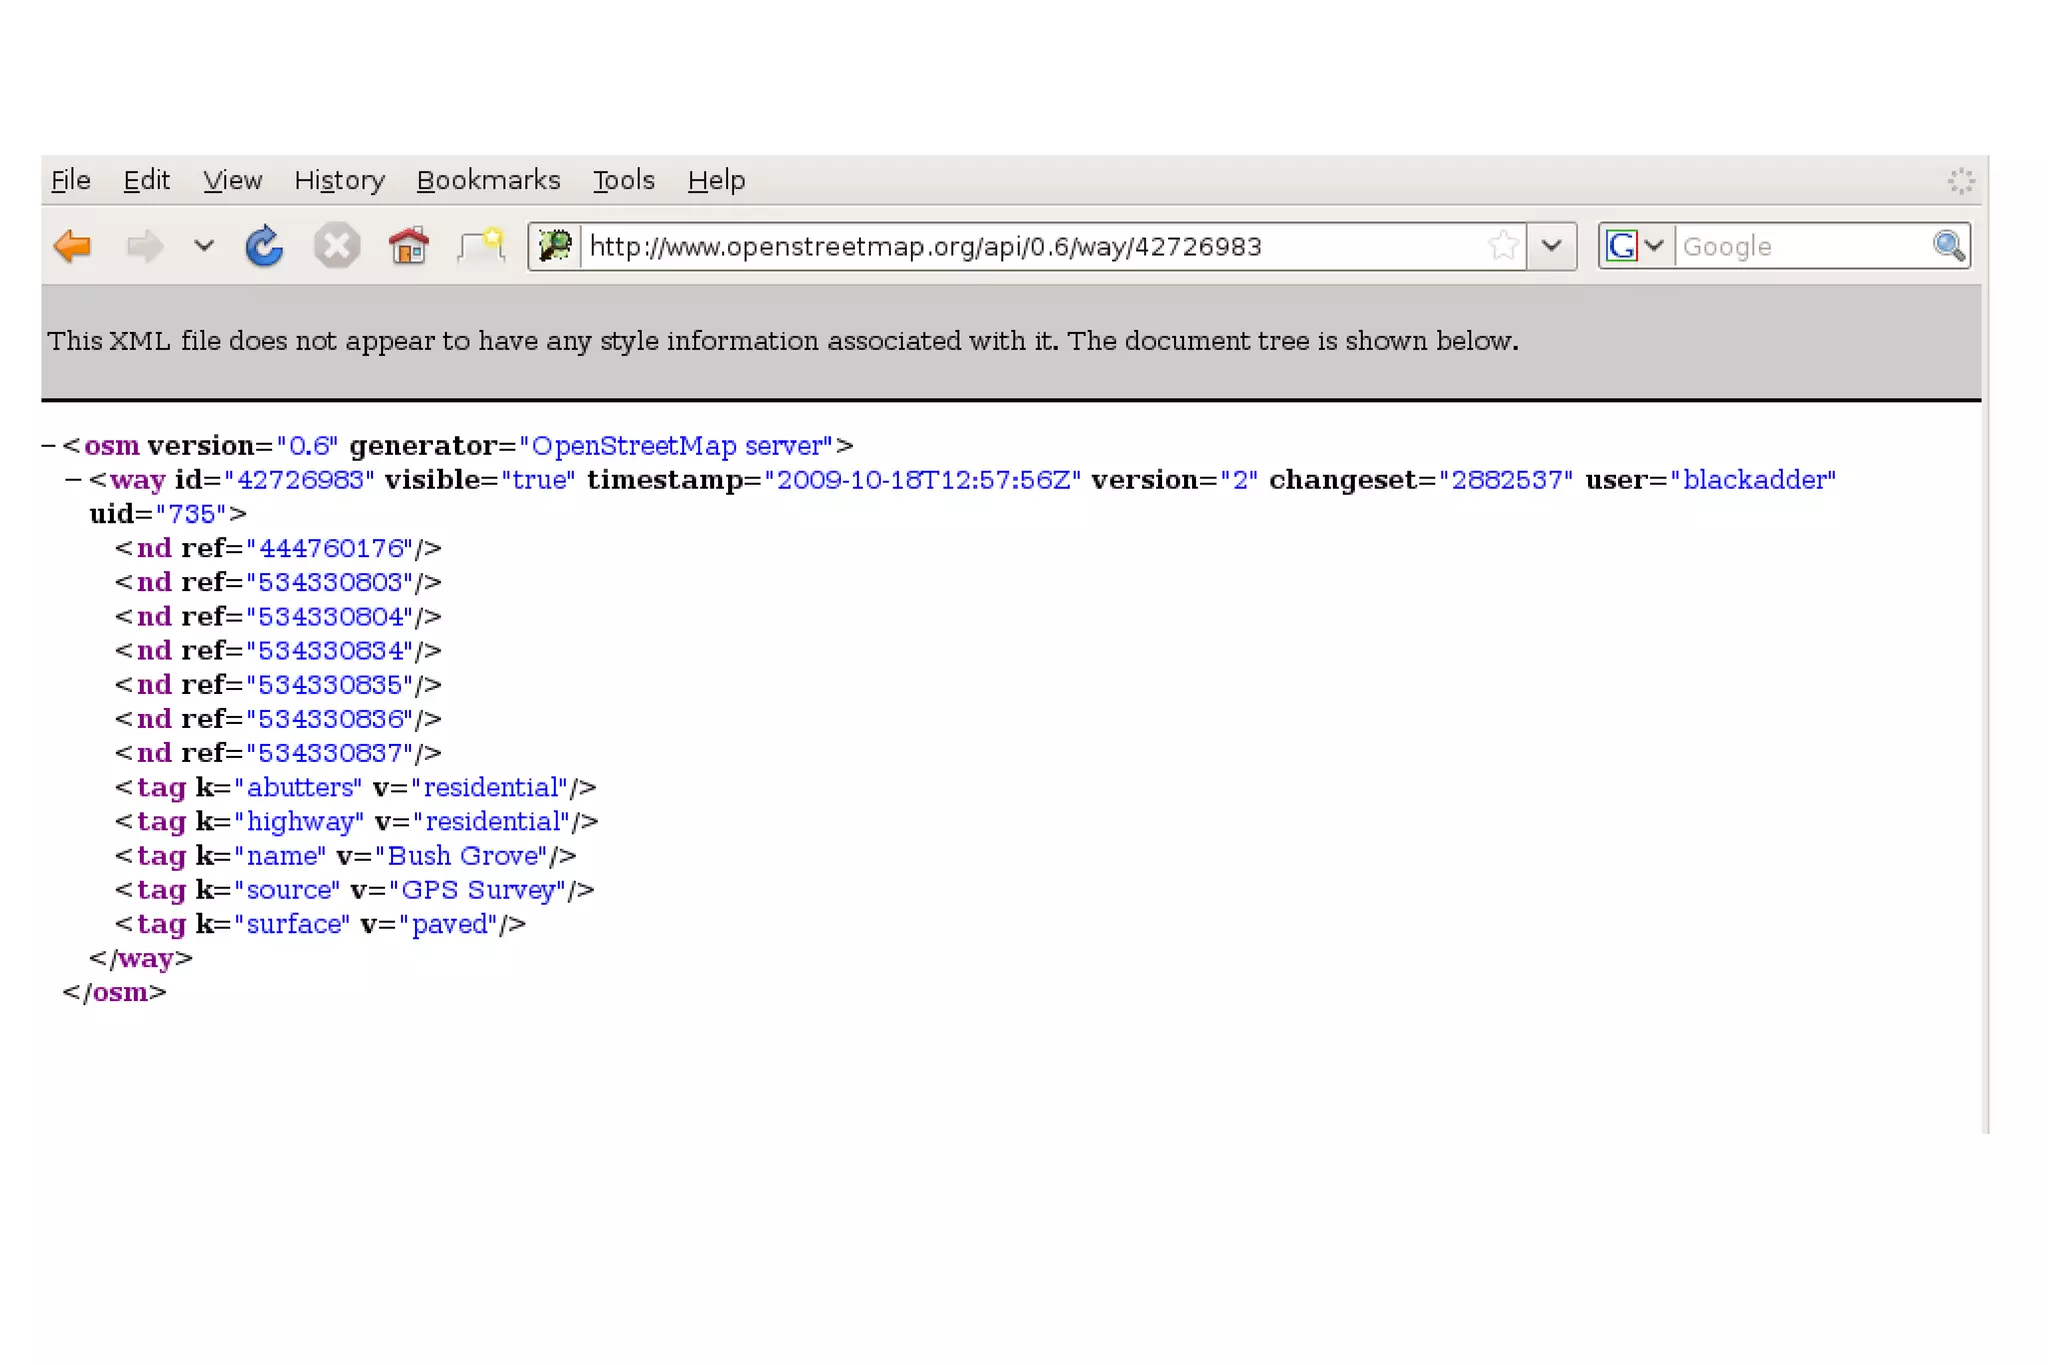The width and height of the screenshot is (2048, 1365).
Task: Click the search magnifier icon
Action: coord(1948,246)
